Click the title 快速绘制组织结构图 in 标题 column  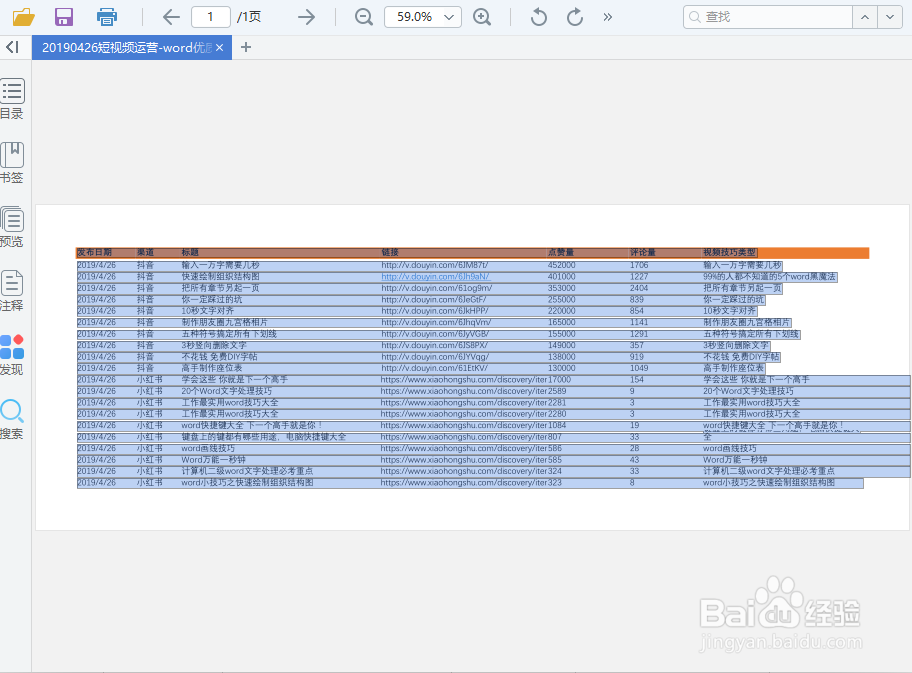click(220, 277)
